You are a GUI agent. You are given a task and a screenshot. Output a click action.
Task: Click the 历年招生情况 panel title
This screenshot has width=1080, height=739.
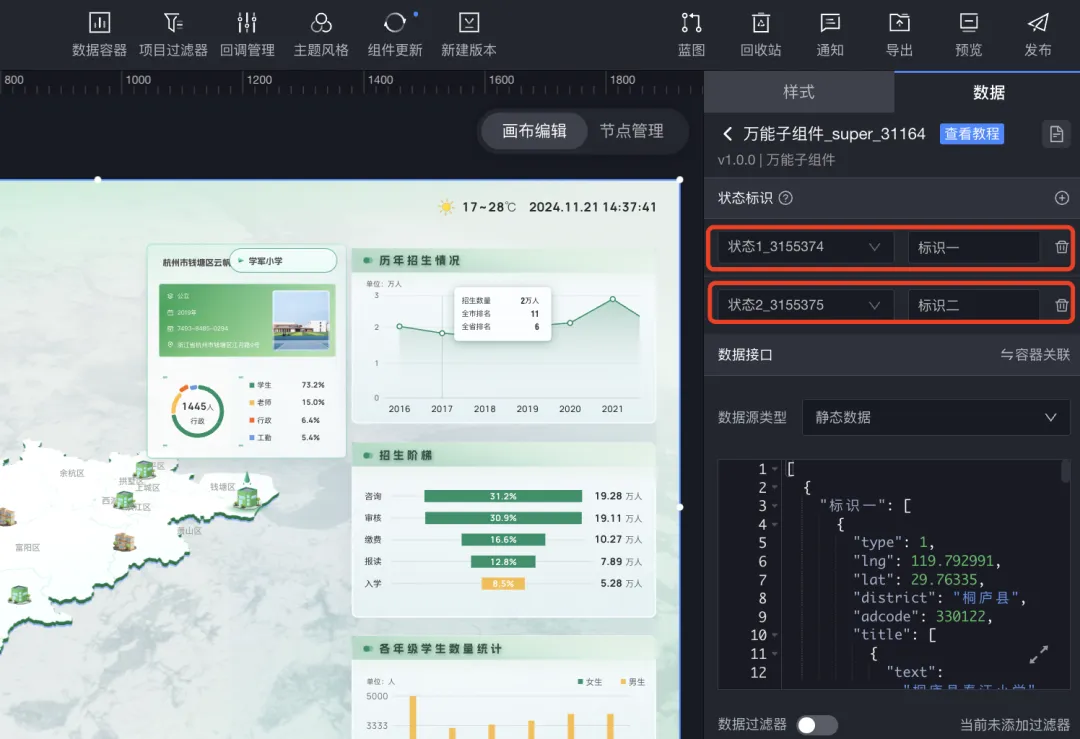pos(419,260)
